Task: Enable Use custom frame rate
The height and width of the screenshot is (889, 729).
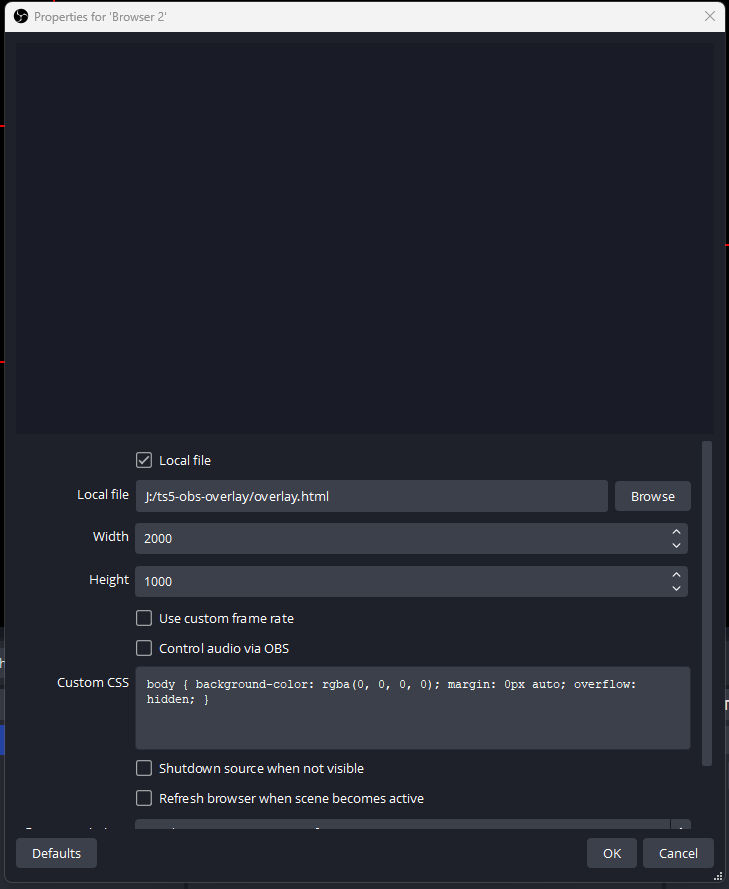Action: (144, 618)
